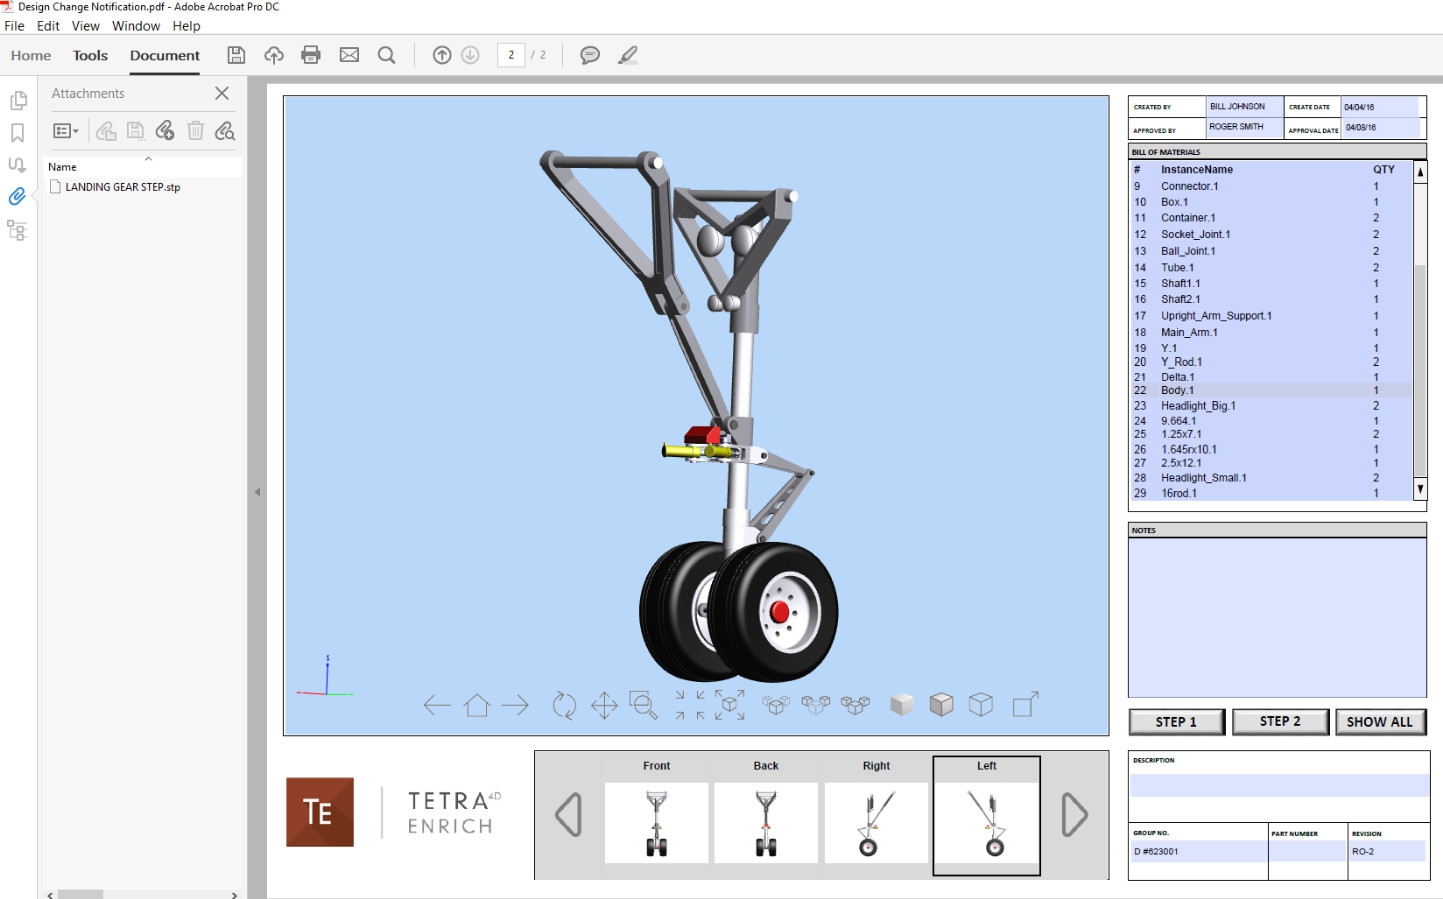
Task: Select the Body.1 row in BOM
Action: (x=1270, y=391)
